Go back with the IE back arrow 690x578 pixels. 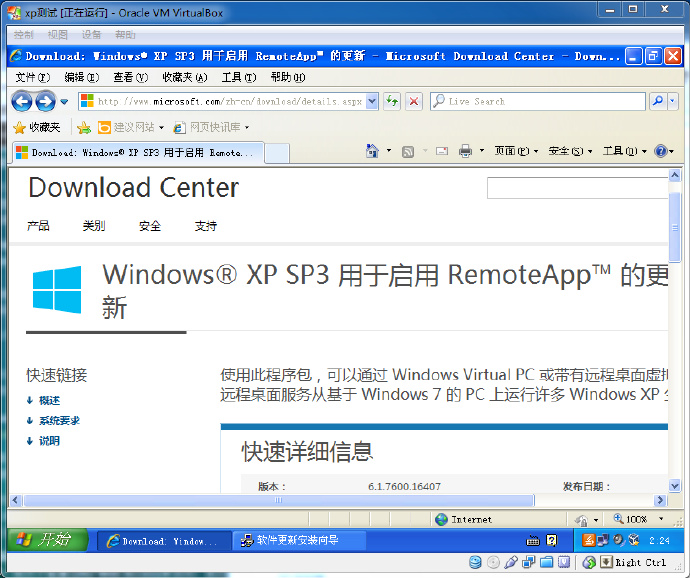22,102
